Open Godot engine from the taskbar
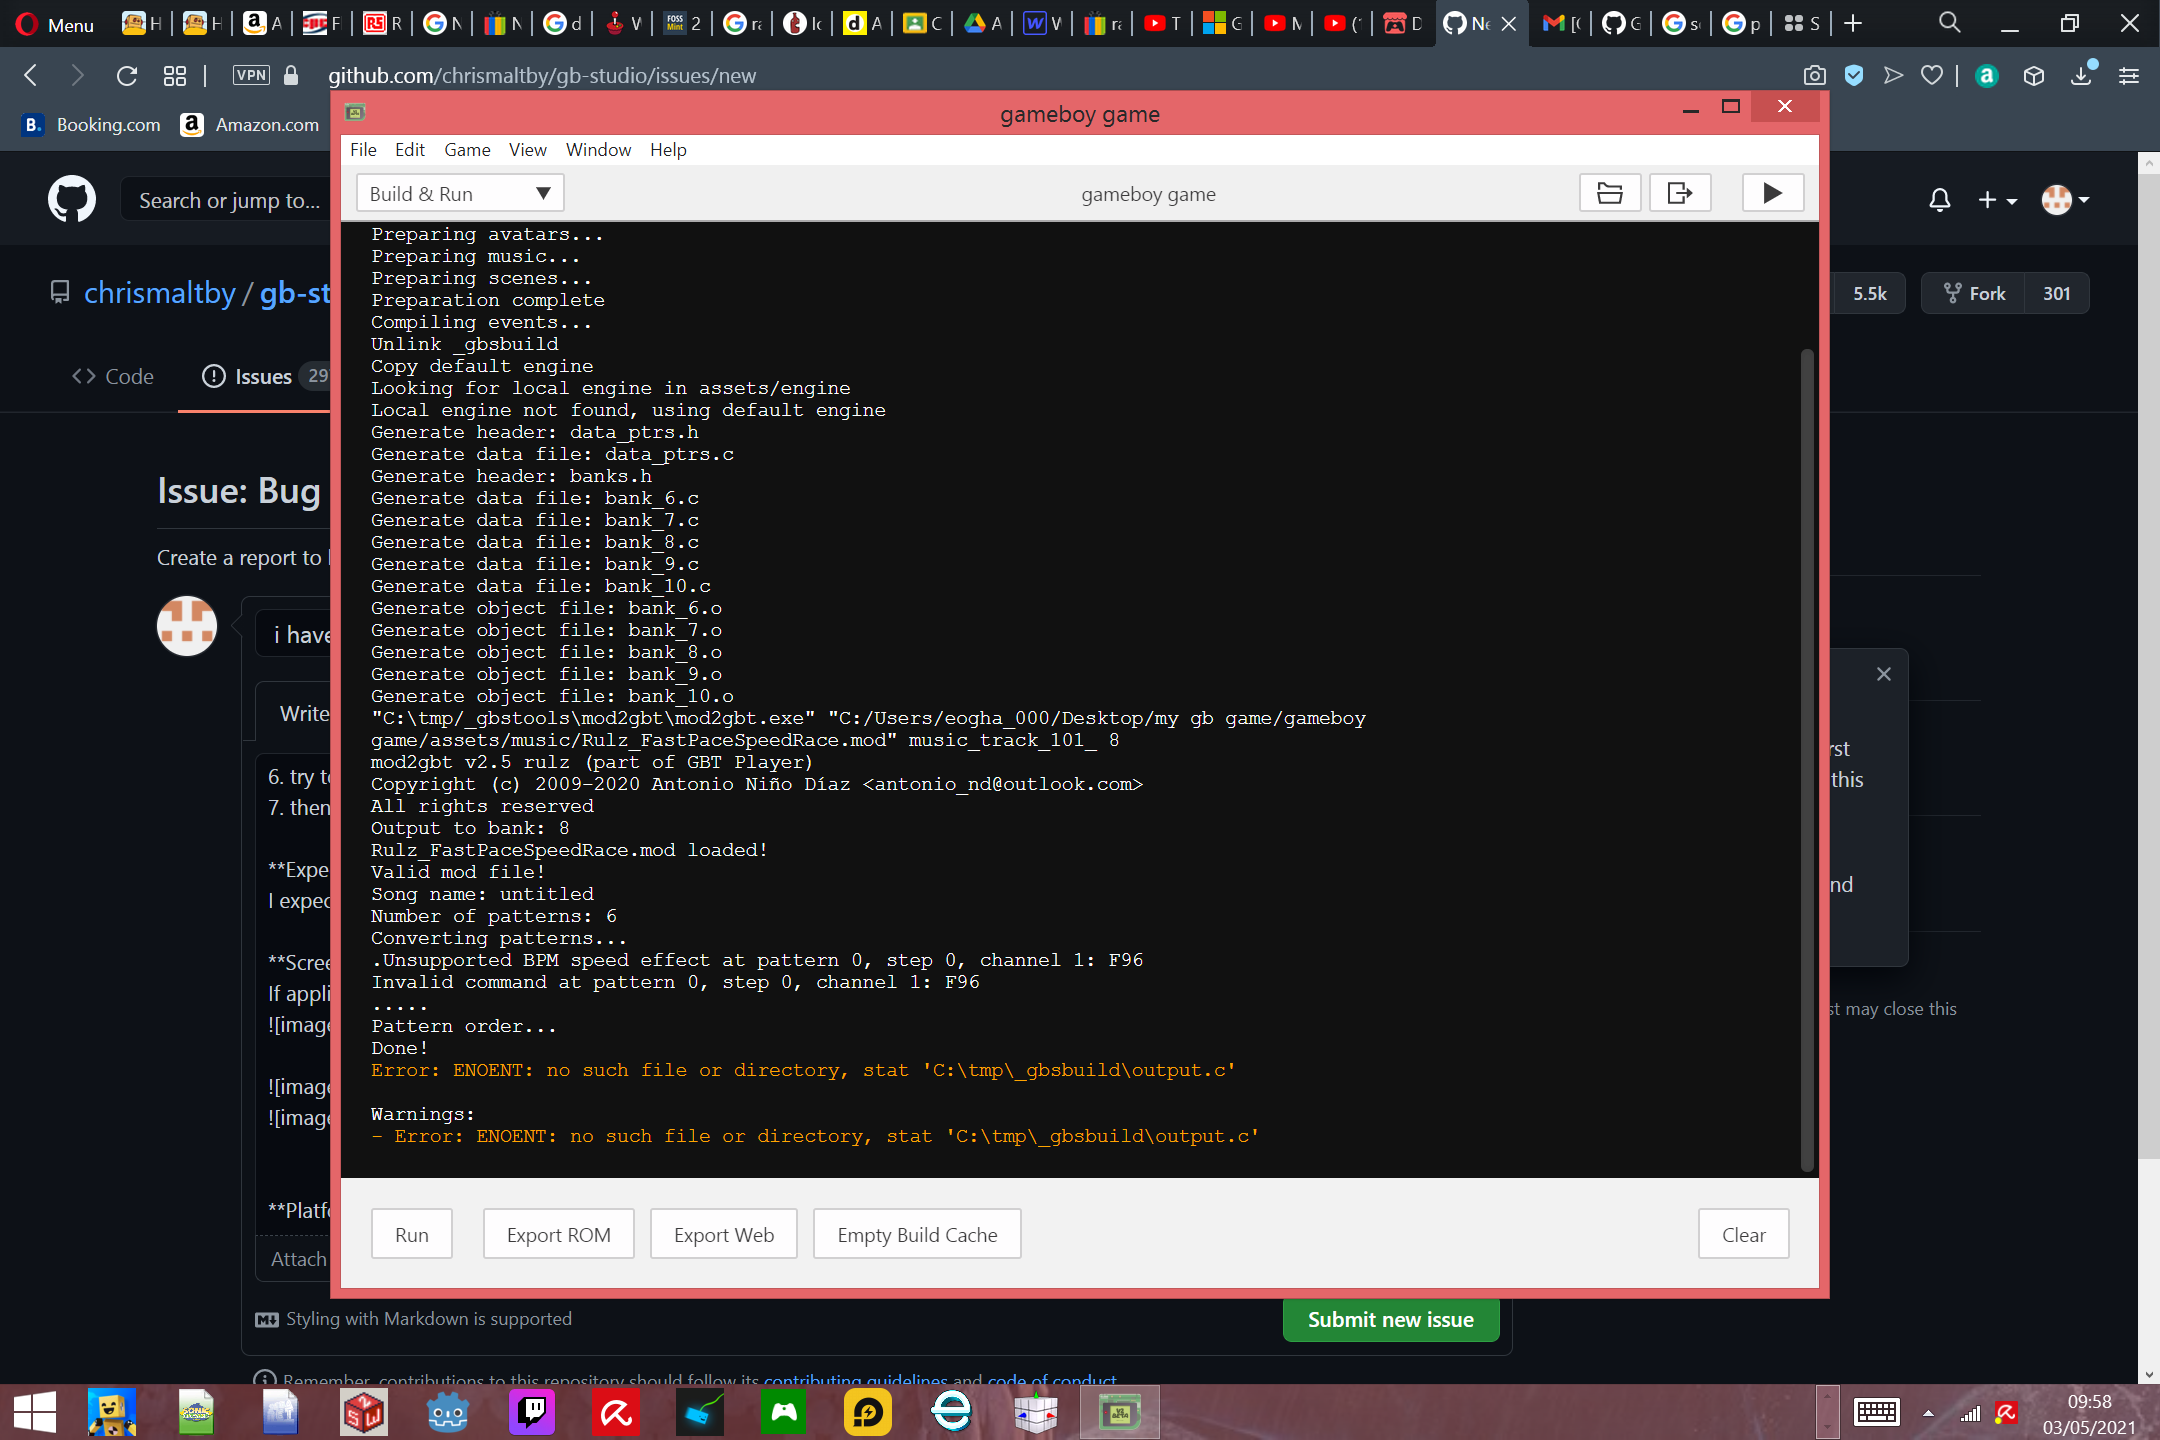The width and height of the screenshot is (2160, 1440). [x=448, y=1412]
